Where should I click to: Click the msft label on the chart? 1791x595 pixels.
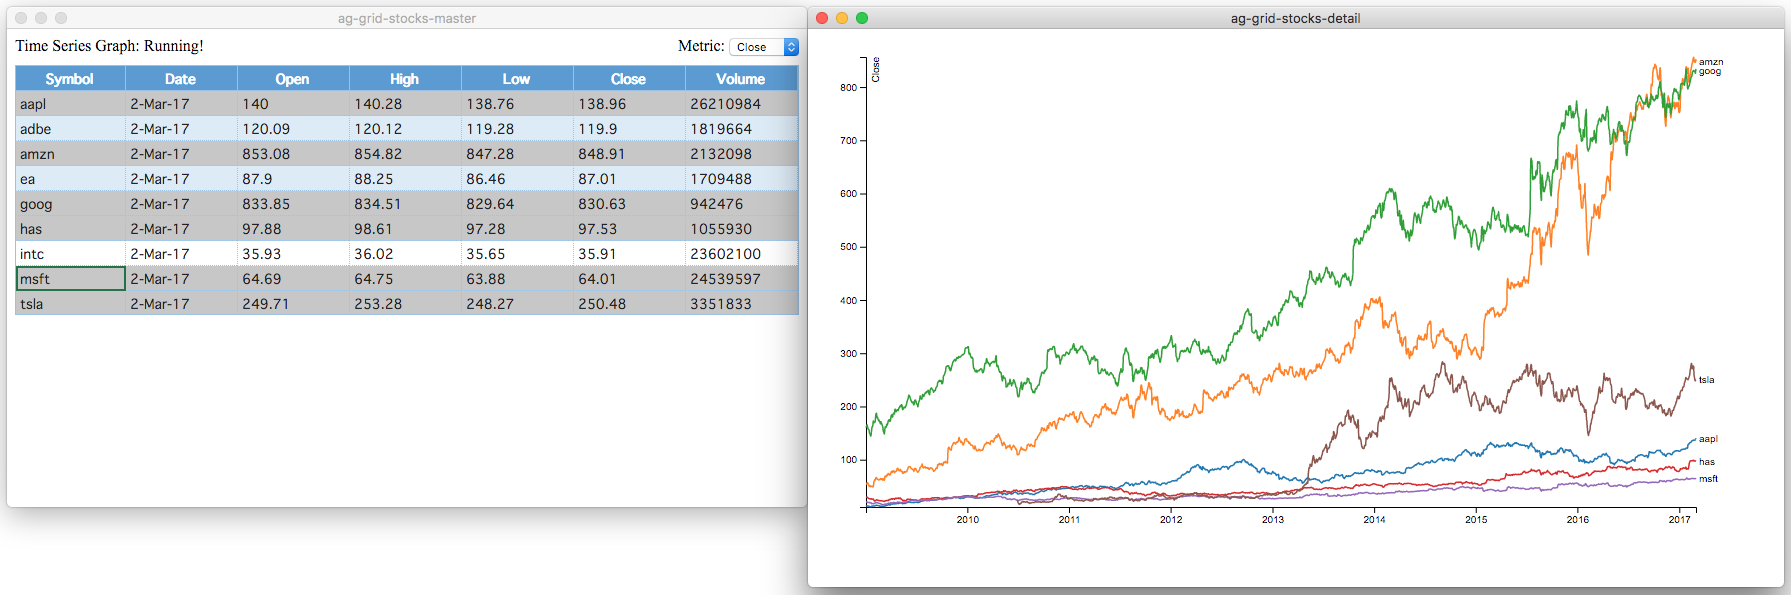tap(1709, 479)
